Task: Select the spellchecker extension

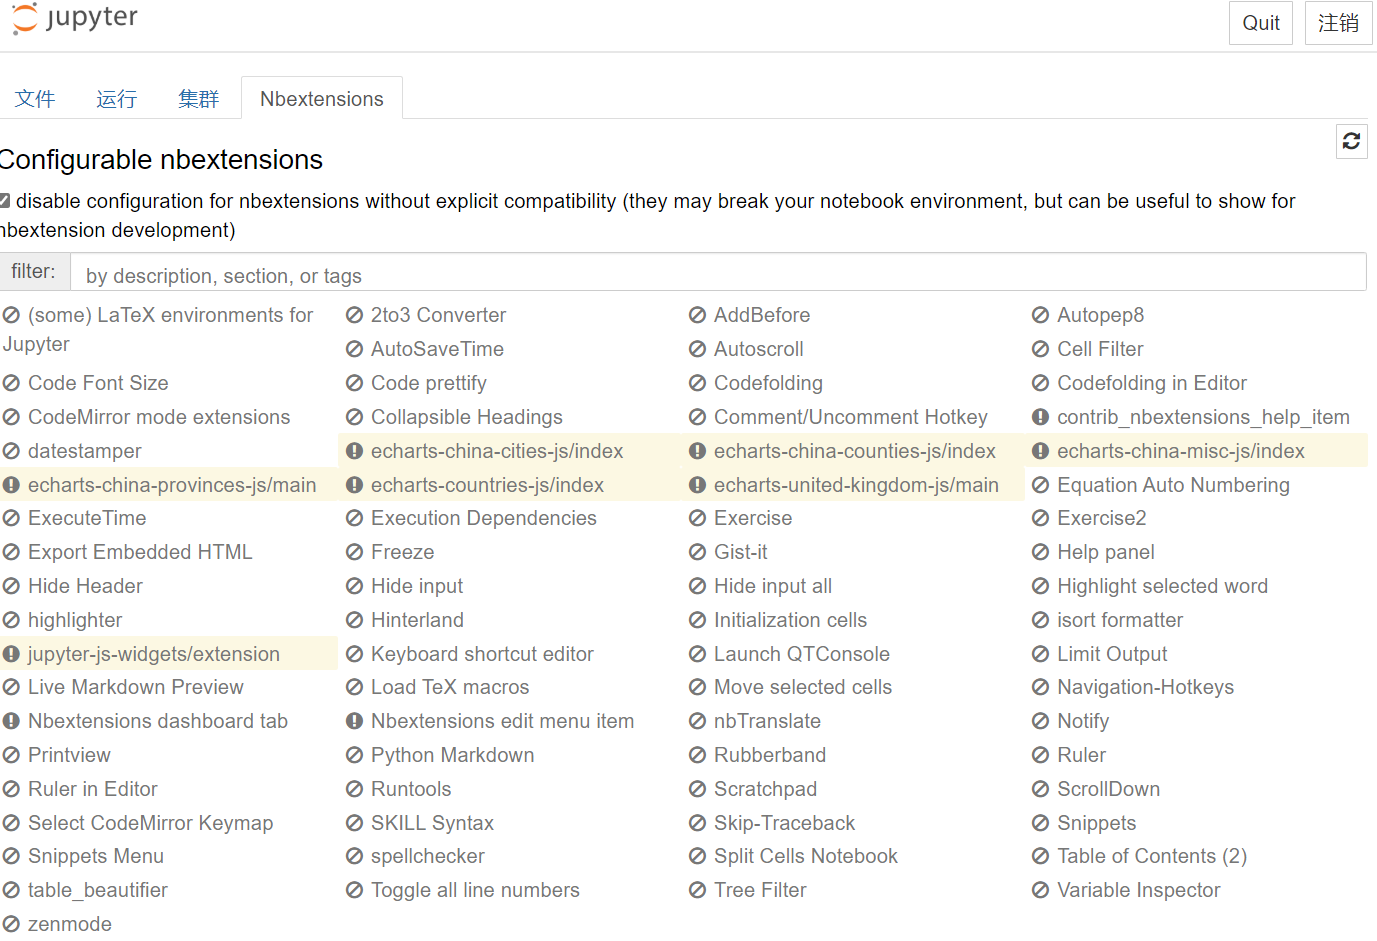Action: [427, 856]
